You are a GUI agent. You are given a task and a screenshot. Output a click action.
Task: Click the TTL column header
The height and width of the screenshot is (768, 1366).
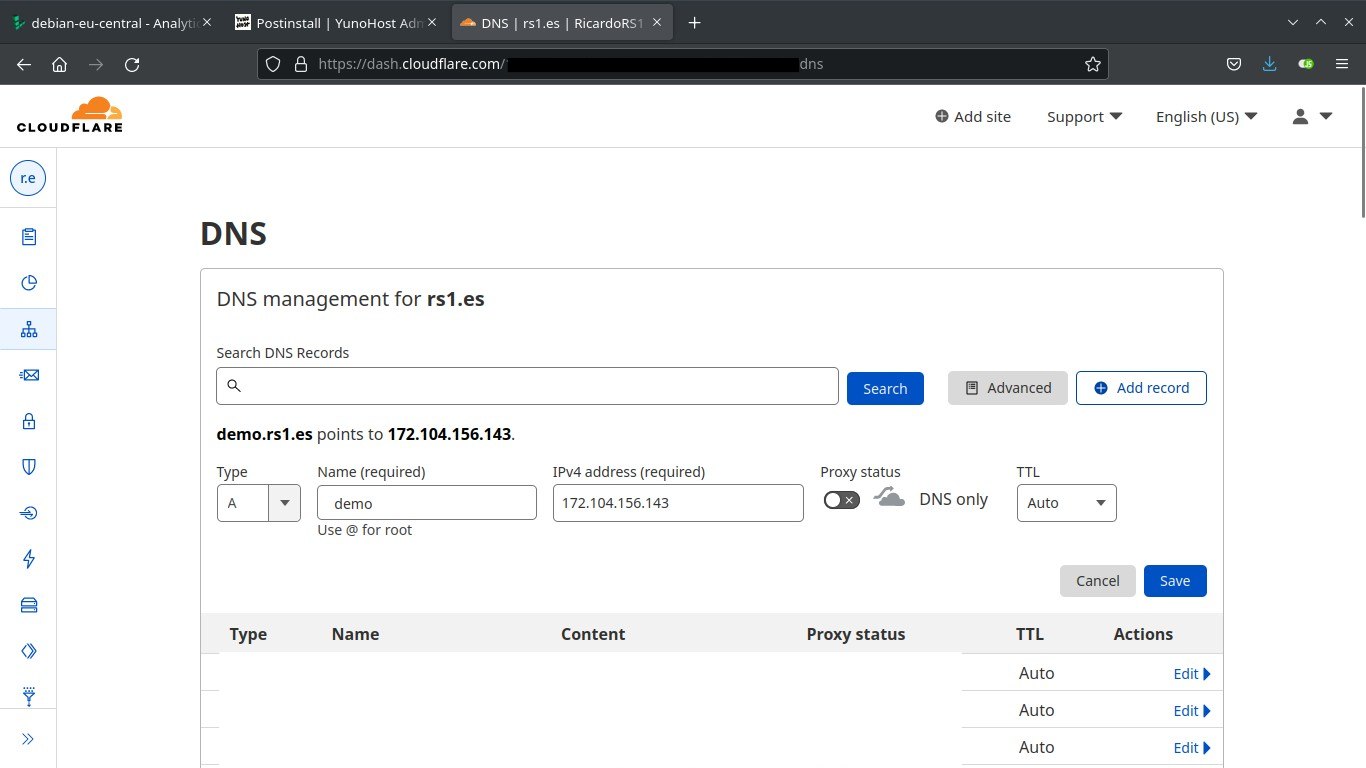[x=1030, y=634]
